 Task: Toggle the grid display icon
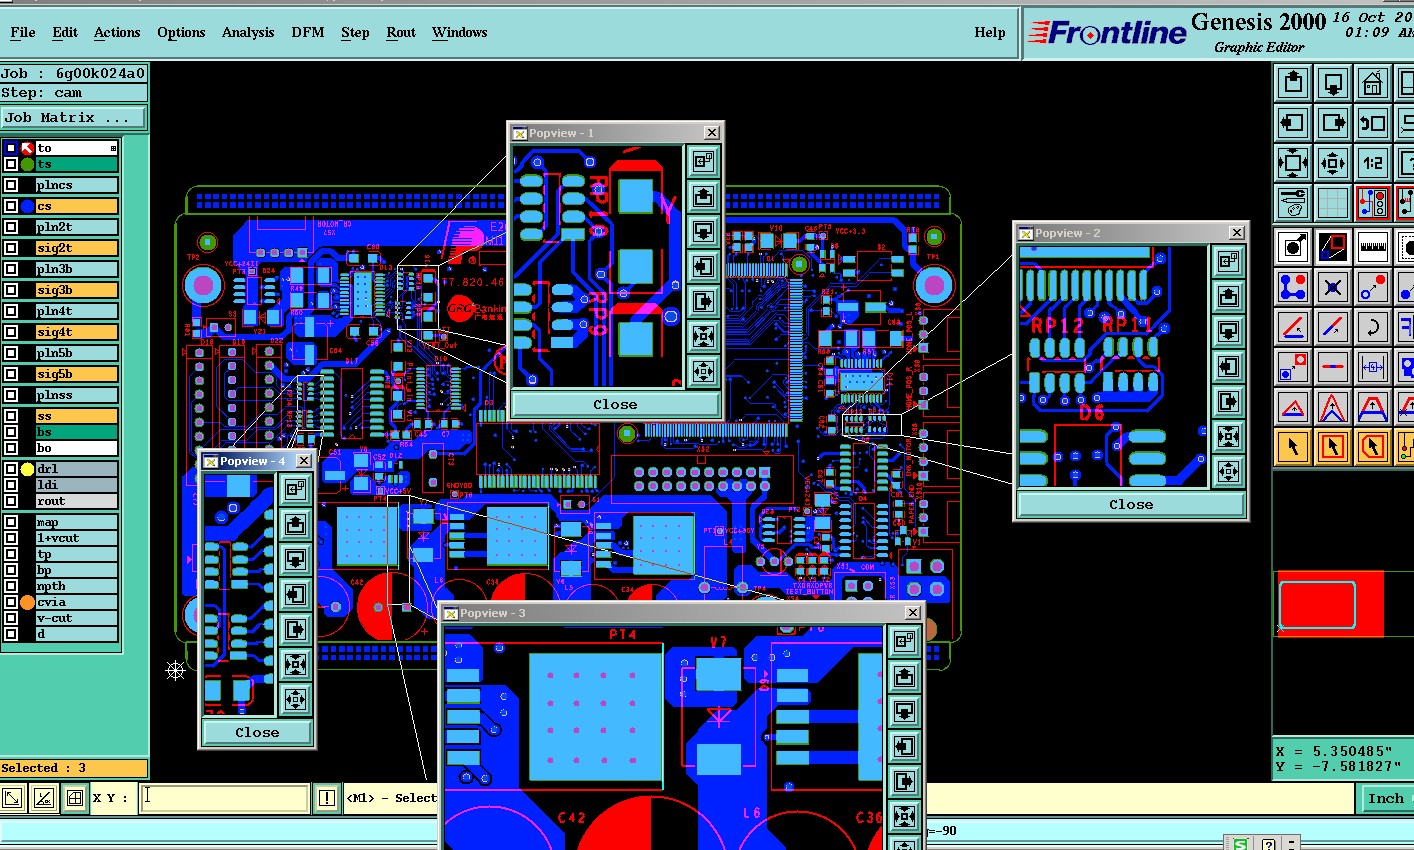[x=1333, y=203]
